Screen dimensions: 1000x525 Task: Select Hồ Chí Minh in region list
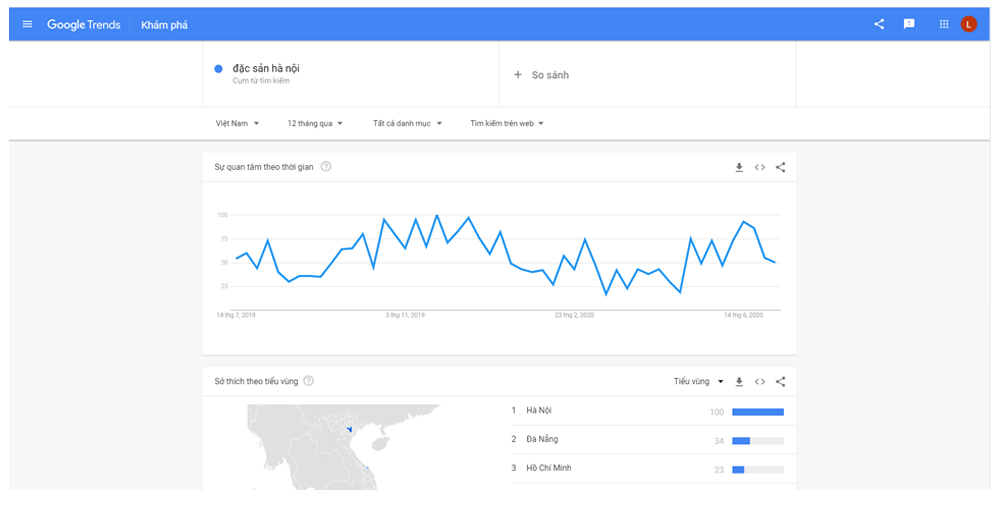point(548,468)
